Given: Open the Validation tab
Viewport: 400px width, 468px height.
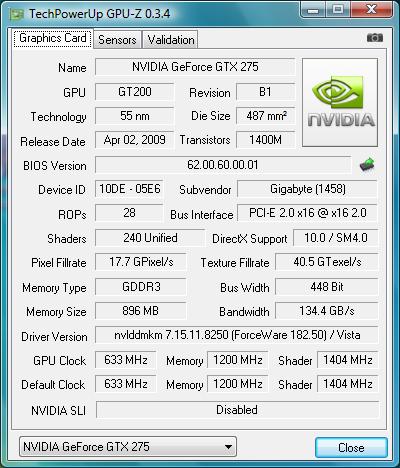Looking at the screenshot, I should pyautogui.click(x=171, y=40).
